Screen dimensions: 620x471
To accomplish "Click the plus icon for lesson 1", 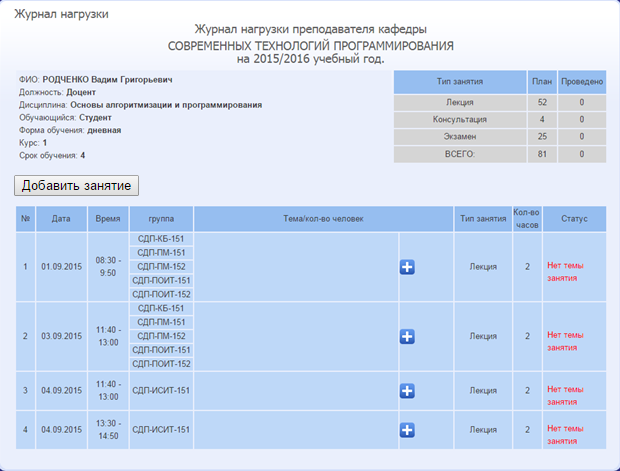I will pos(407,267).
